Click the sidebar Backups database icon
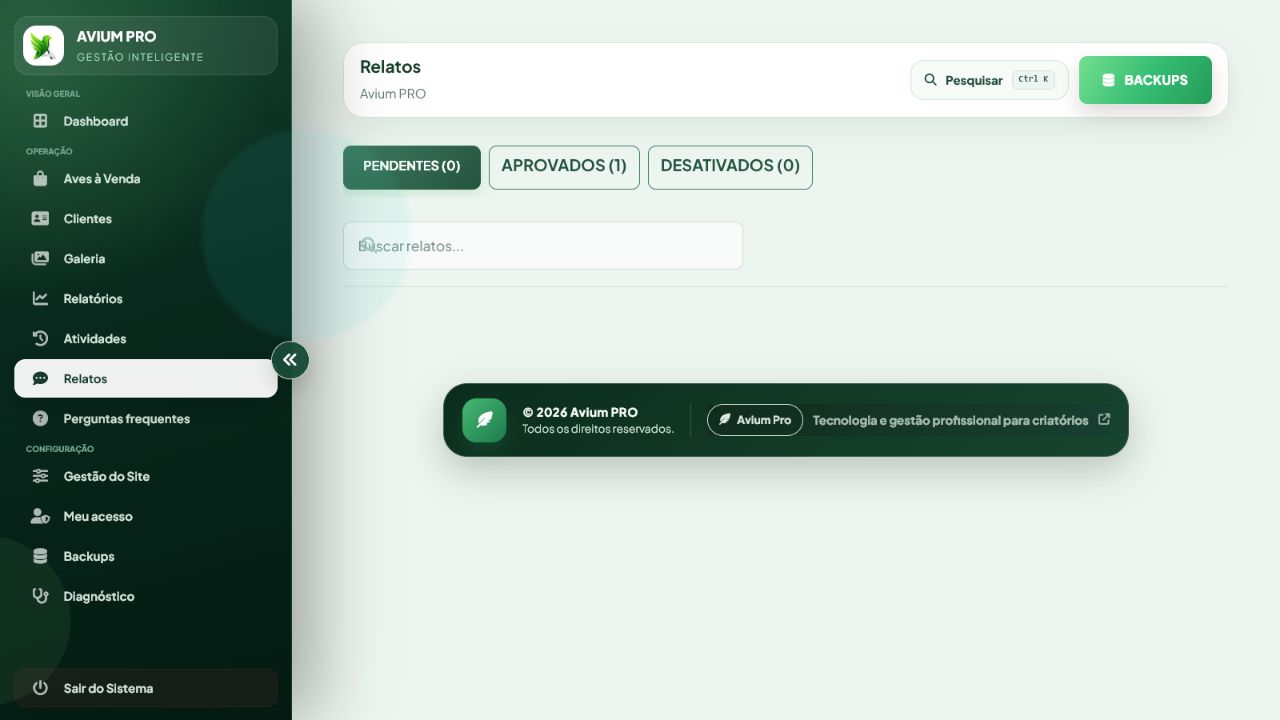Viewport: 1280px width, 720px height. pos(40,556)
